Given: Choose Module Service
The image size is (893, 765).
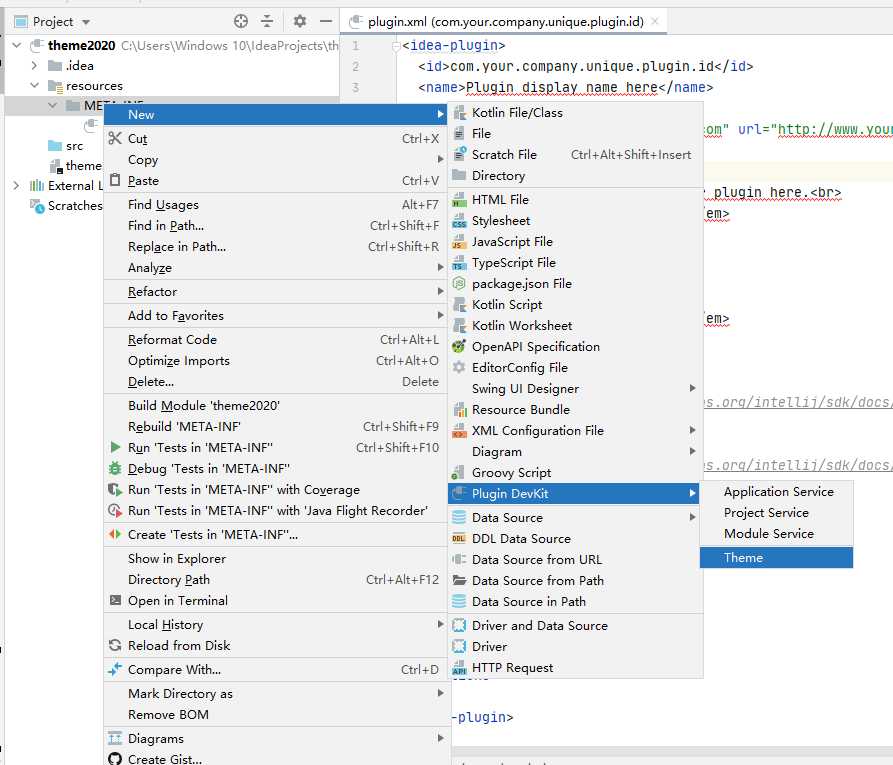Looking at the screenshot, I should (776, 534).
